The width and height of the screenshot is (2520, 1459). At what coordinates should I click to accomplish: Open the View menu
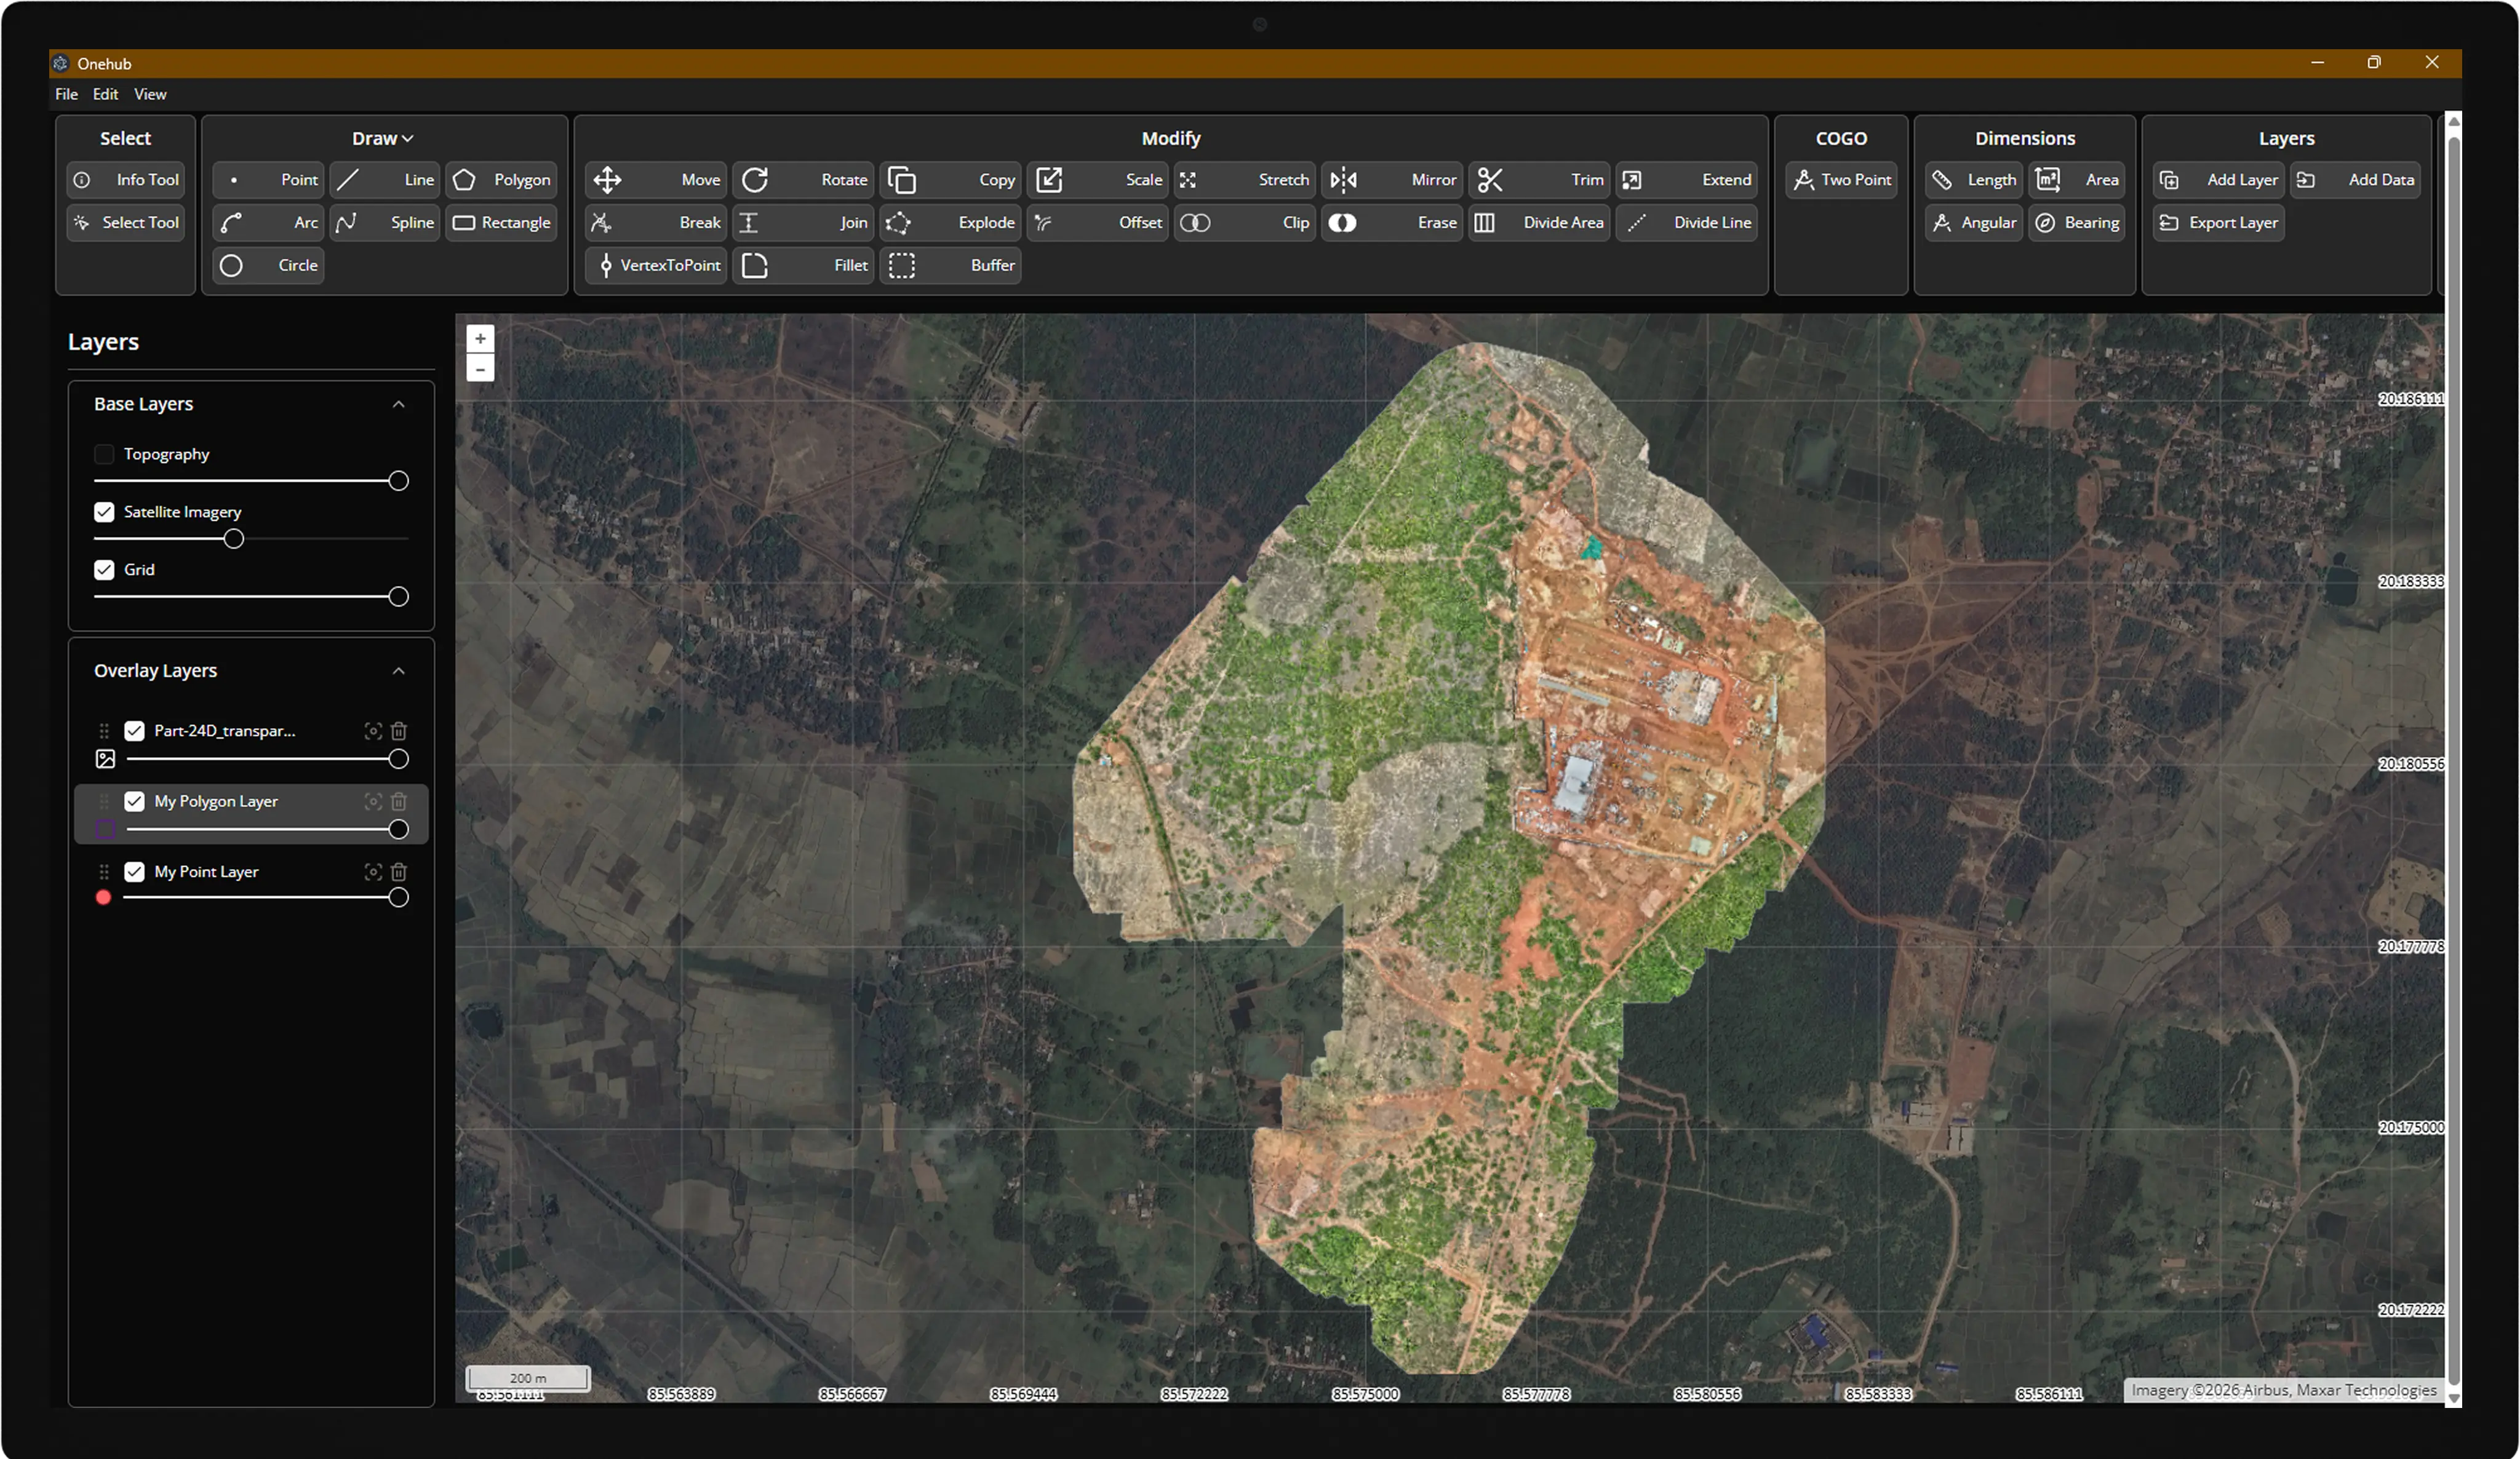tap(150, 94)
